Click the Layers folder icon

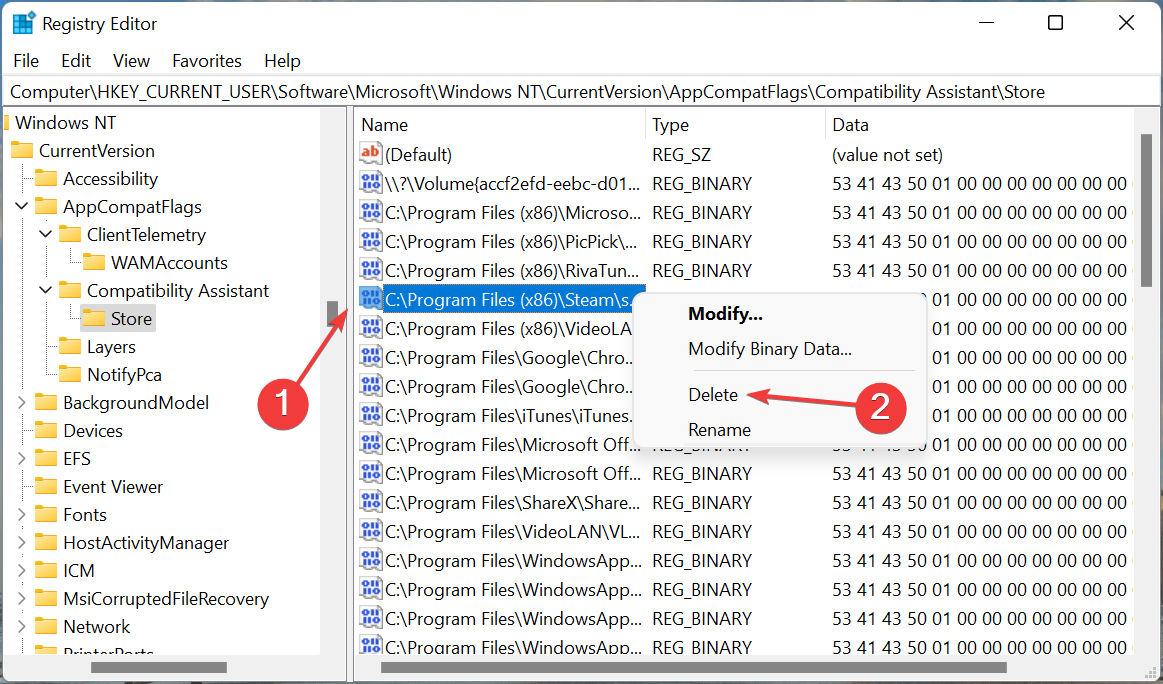pos(70,346)
